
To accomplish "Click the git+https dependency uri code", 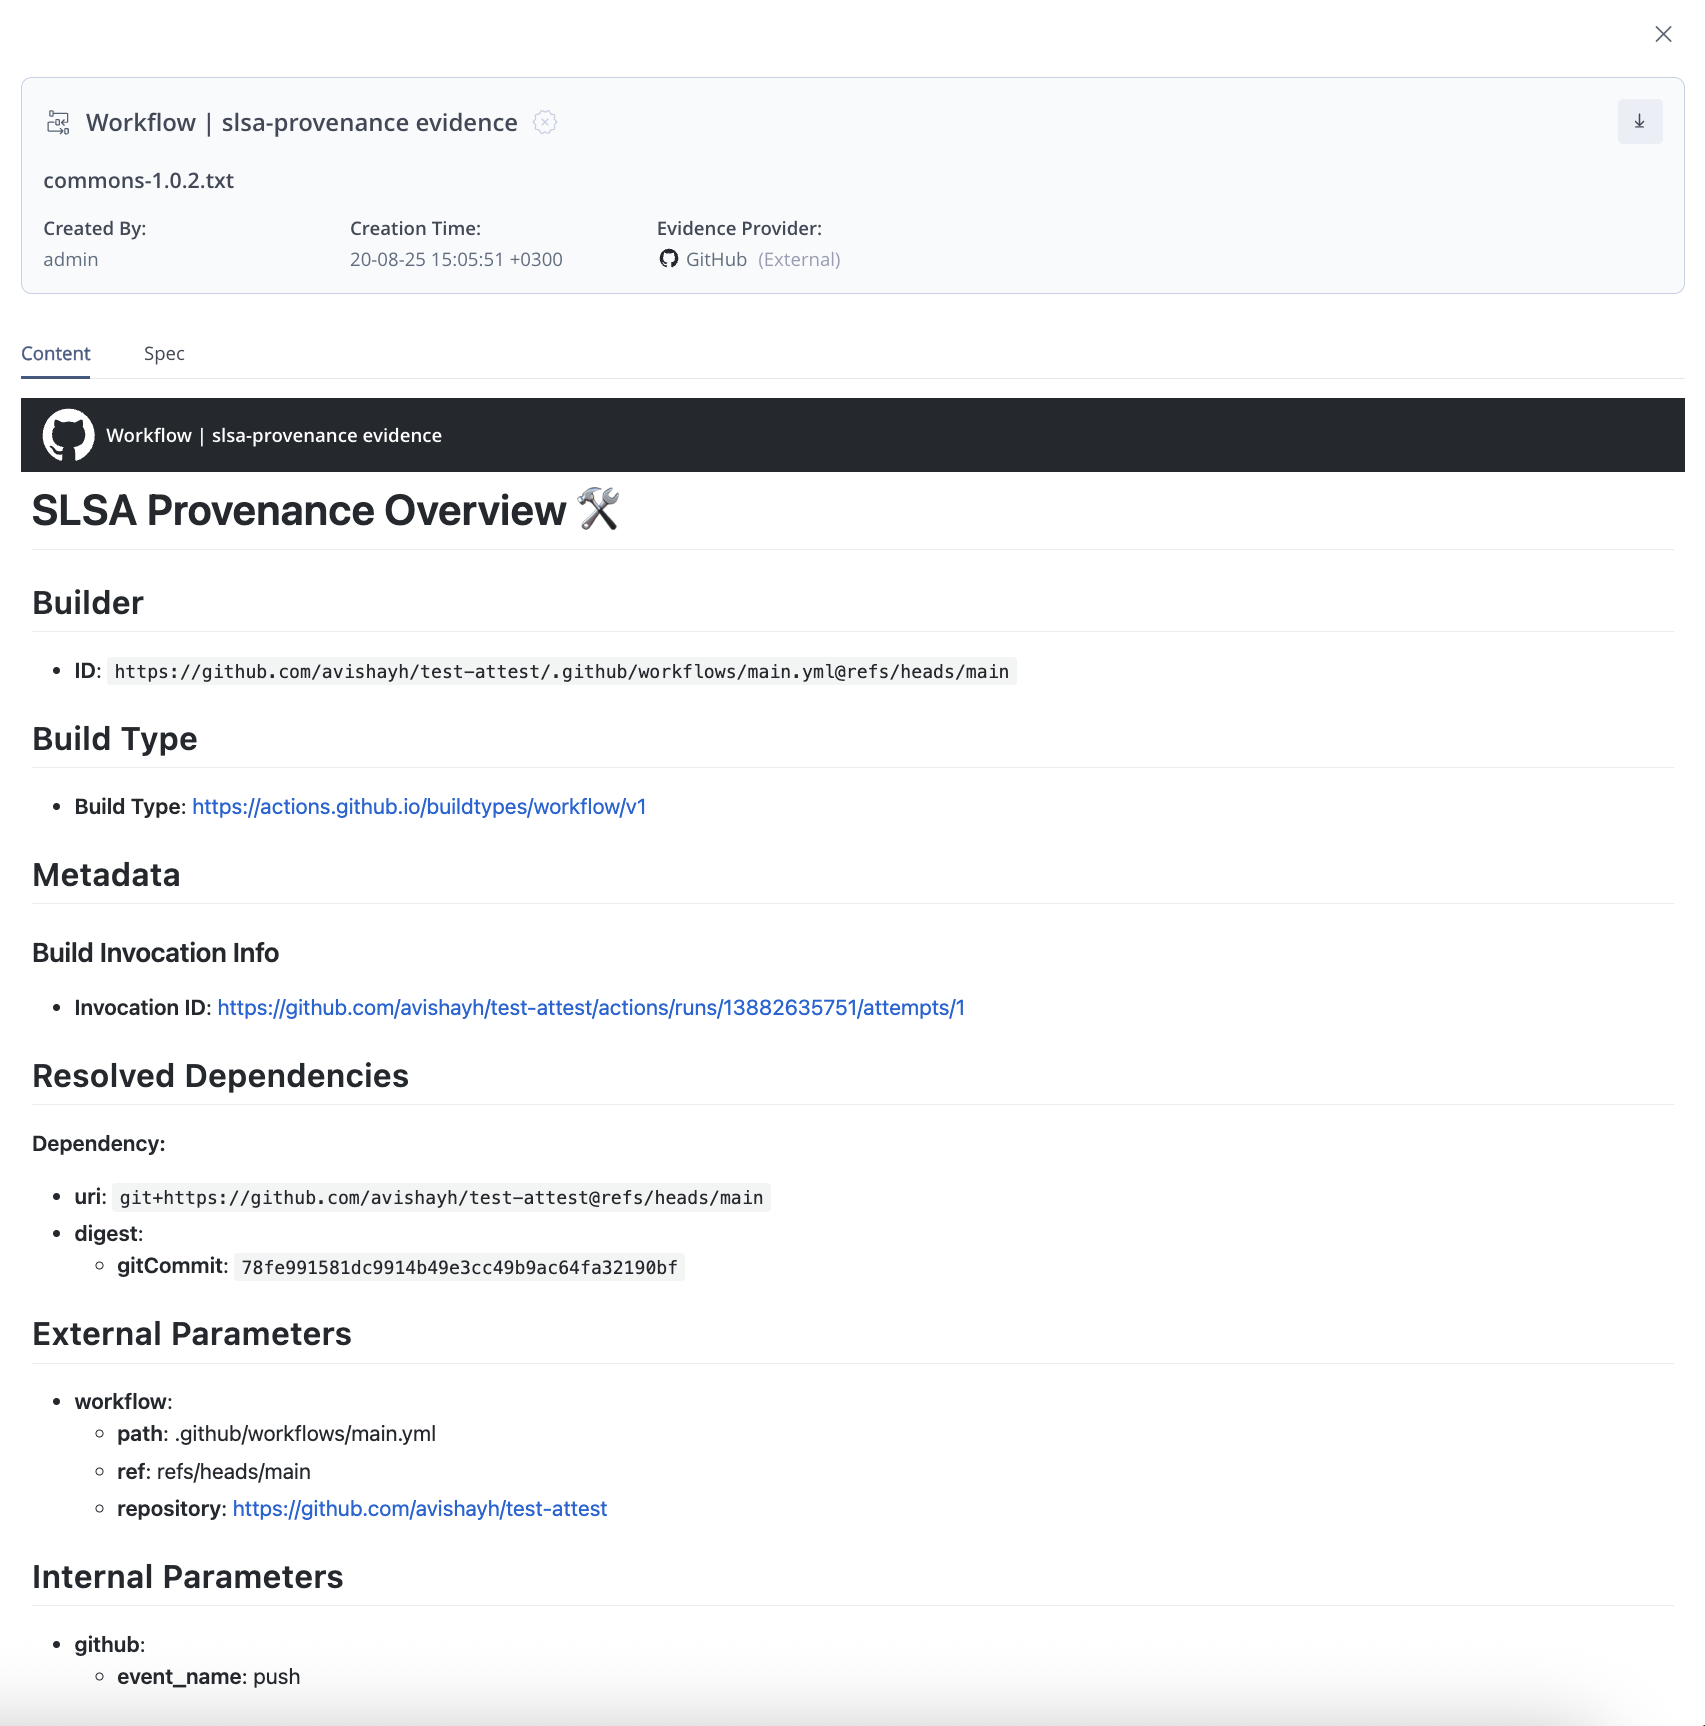I will (x=441, y=1198).
